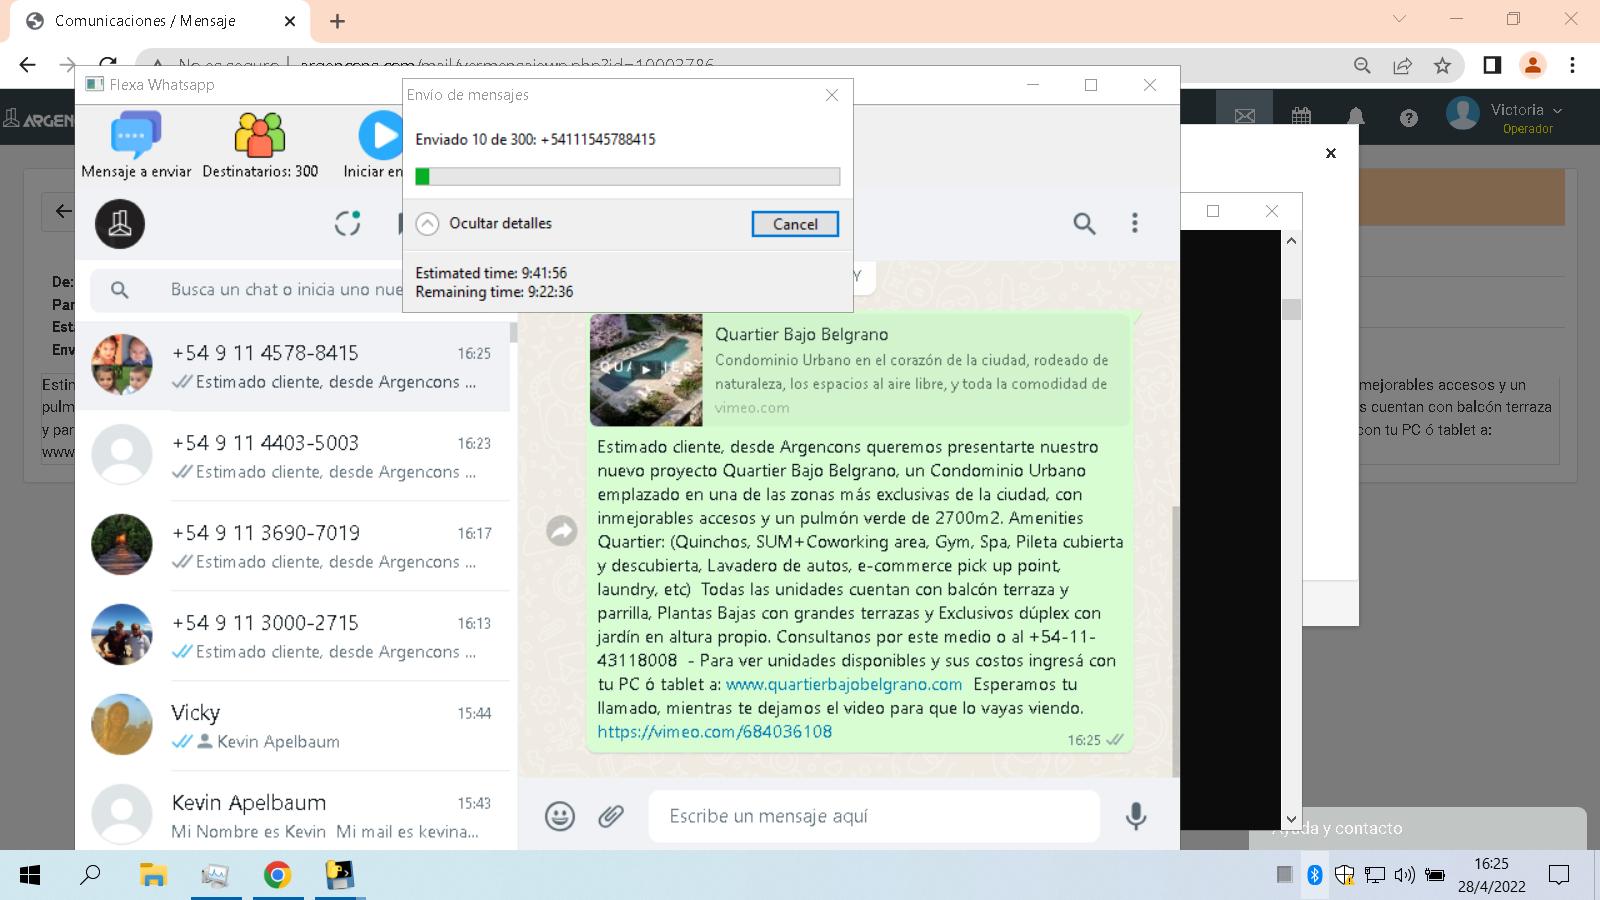Open Chrome profile avatar

click(x=1532, y=65)
